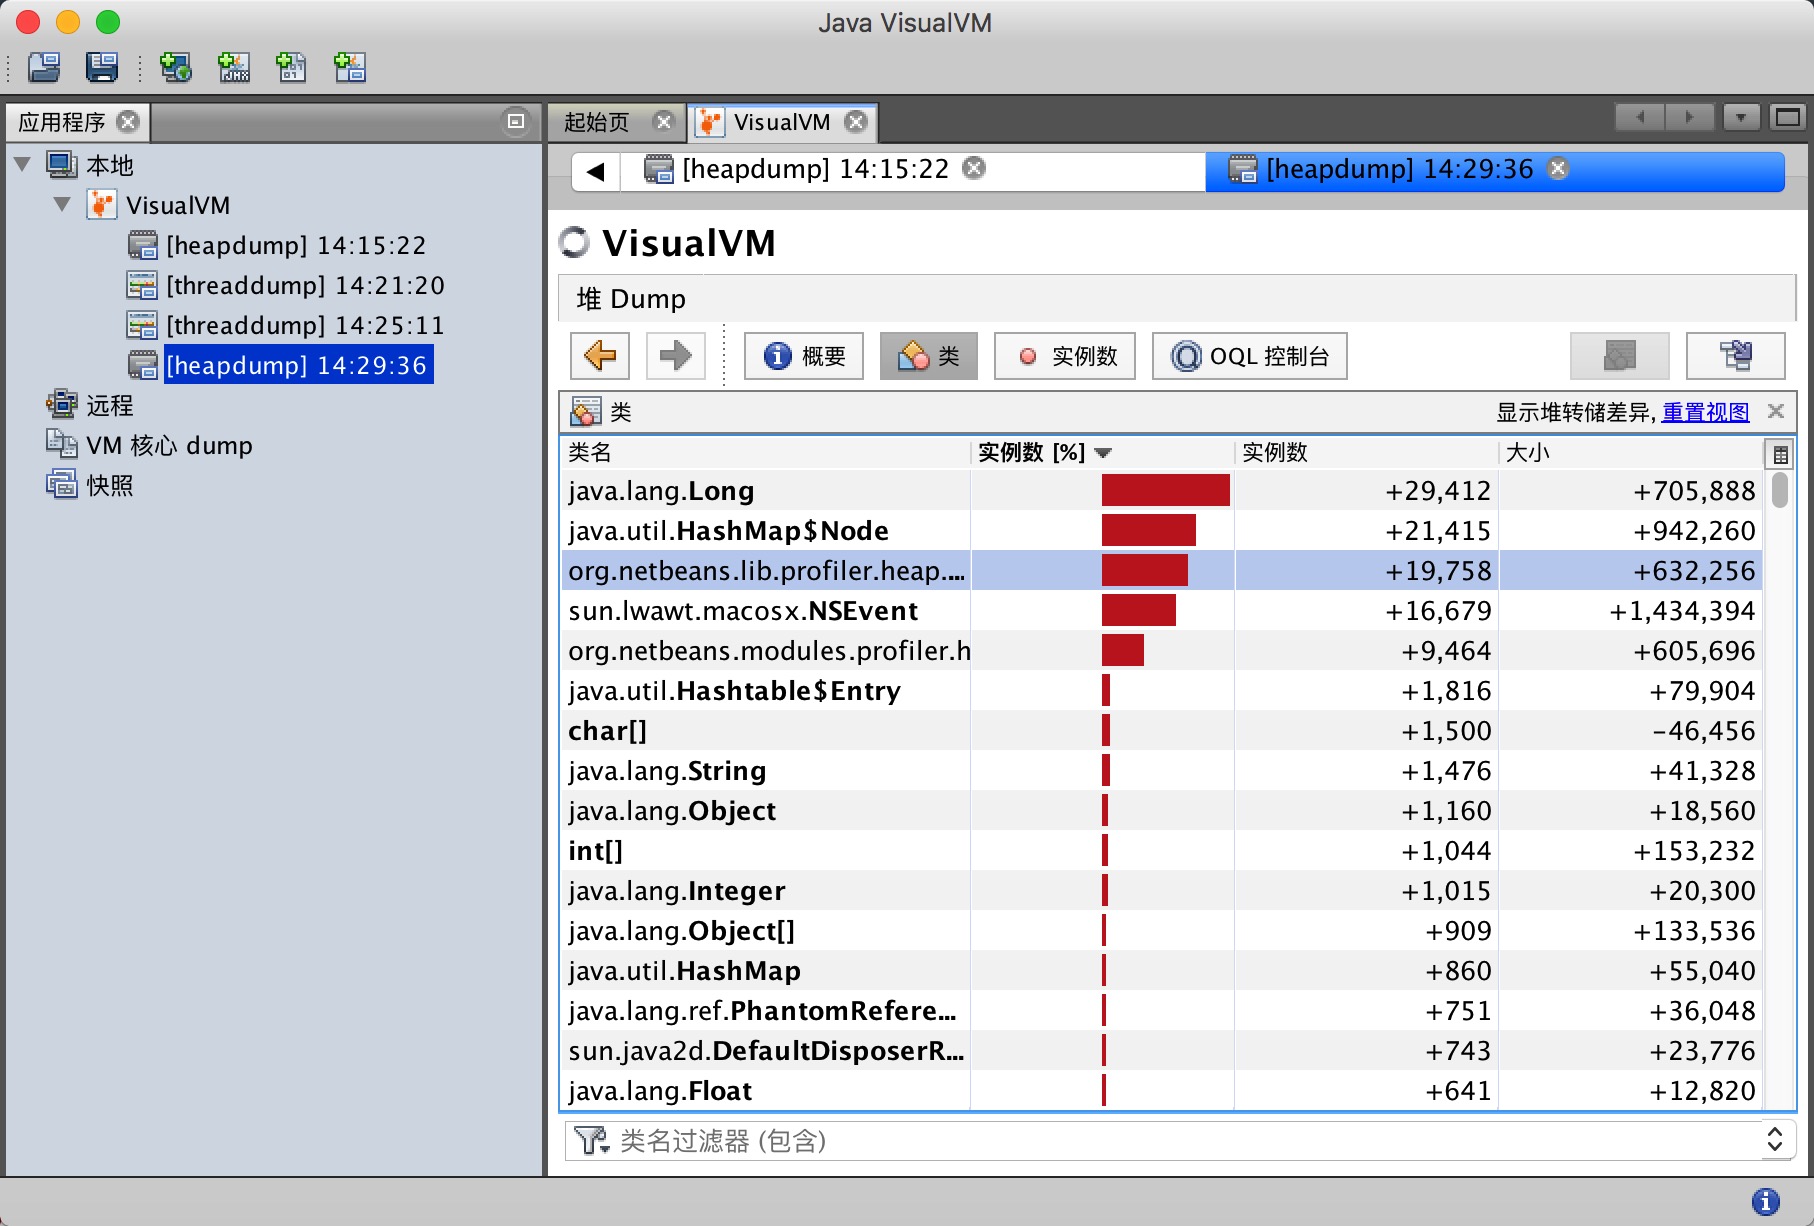Switch to the 起始页 tab
The image size is (1814, 1226).
click(597, 122)
